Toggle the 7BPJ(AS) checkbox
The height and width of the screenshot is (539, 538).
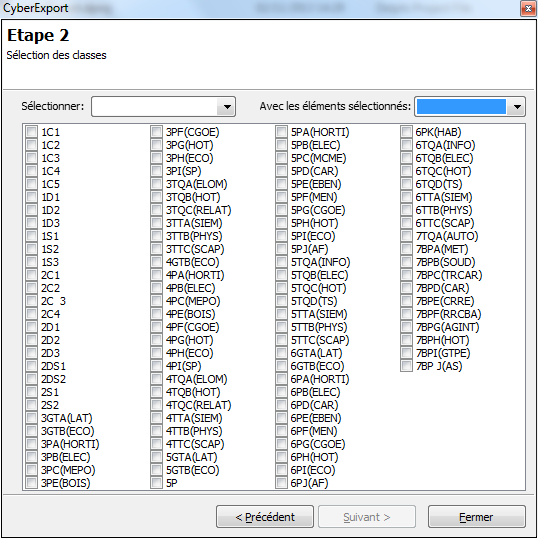click(x=406, y=366)
